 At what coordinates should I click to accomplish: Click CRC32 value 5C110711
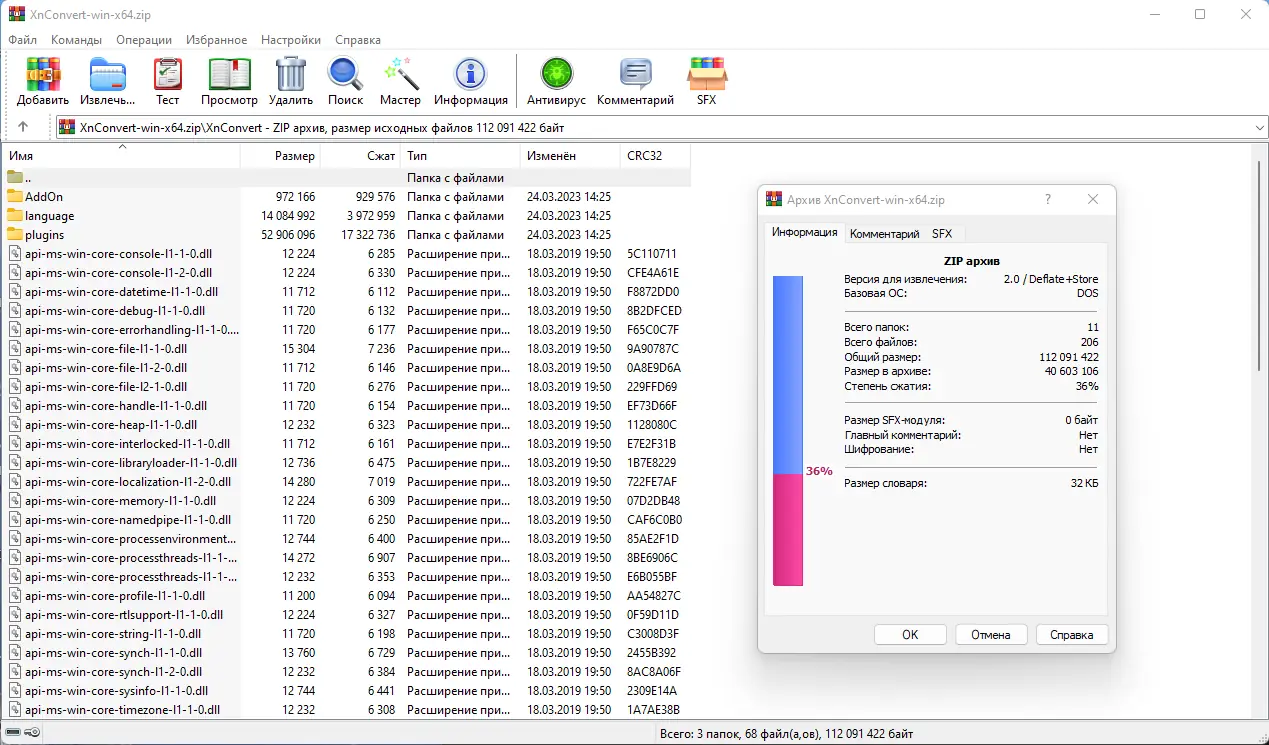(x=652, y=254)
